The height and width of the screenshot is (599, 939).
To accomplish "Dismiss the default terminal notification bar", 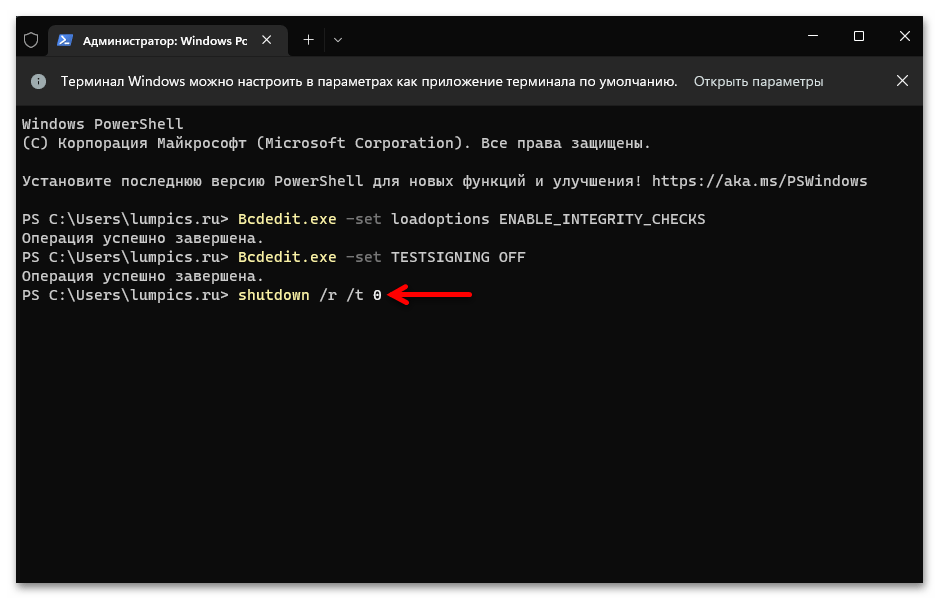I will [902, 81].
